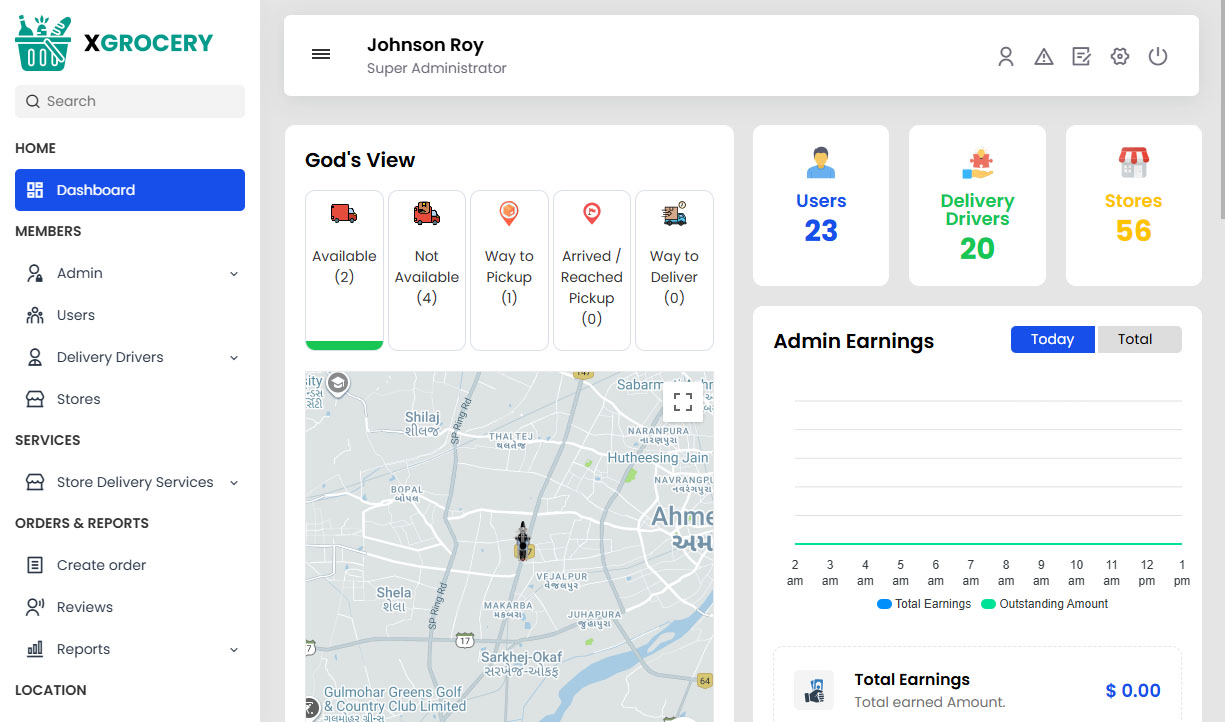Click the logout power icon

(1157, 56)
